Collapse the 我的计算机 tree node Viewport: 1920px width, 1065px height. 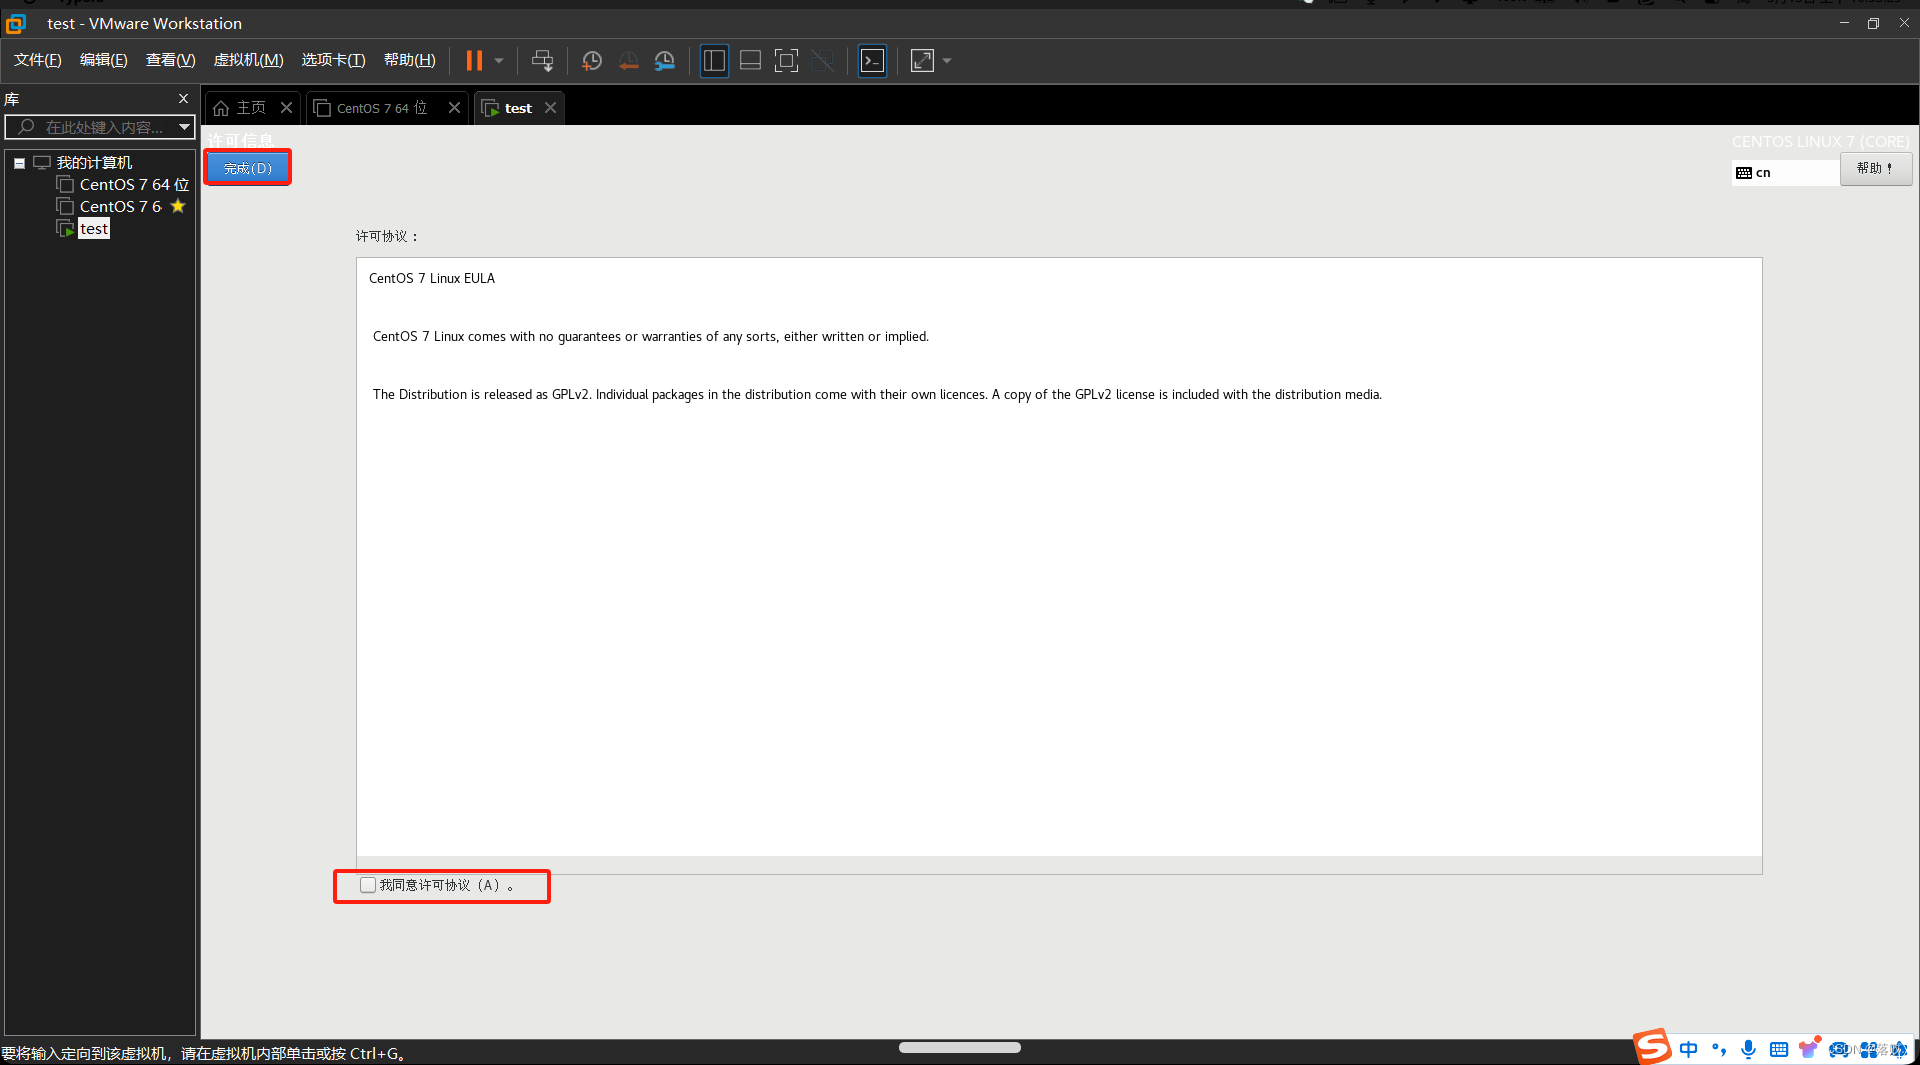[19, 163]
